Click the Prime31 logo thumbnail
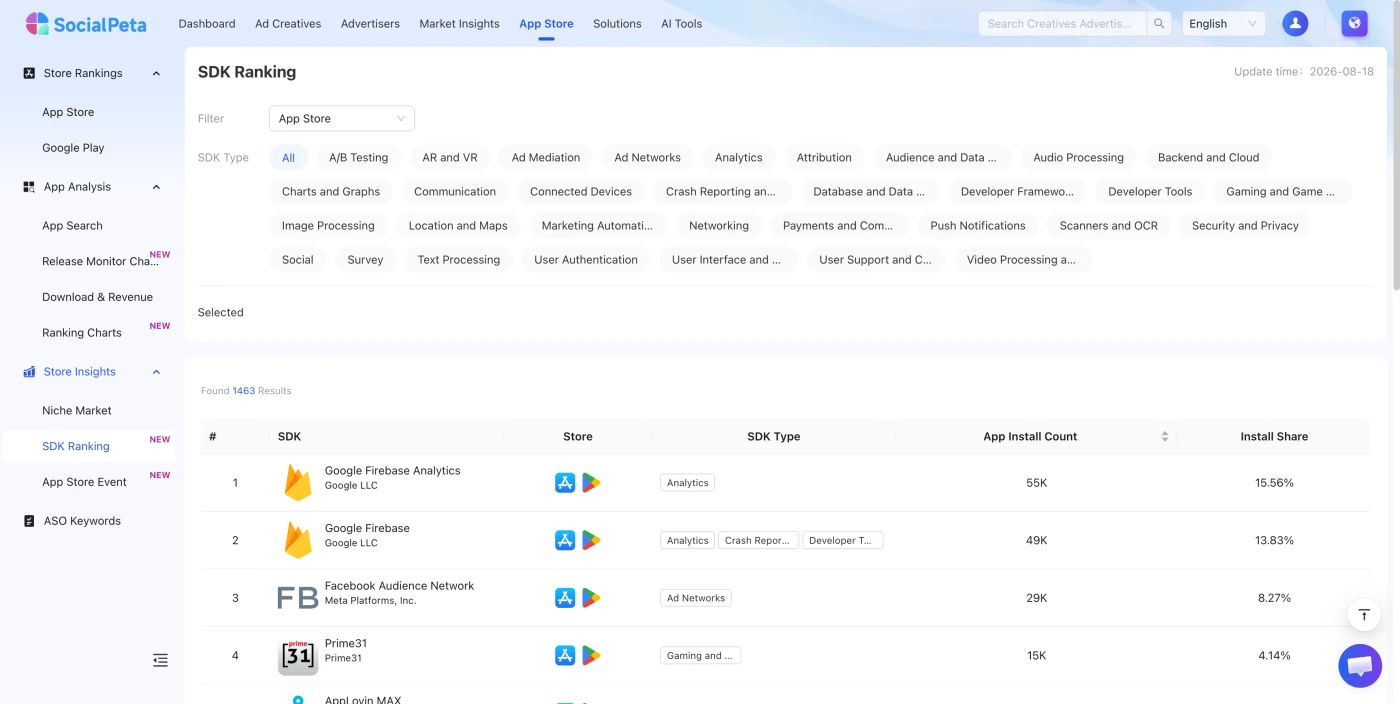This screenshot has width=1400, height=704. point(298,656)
